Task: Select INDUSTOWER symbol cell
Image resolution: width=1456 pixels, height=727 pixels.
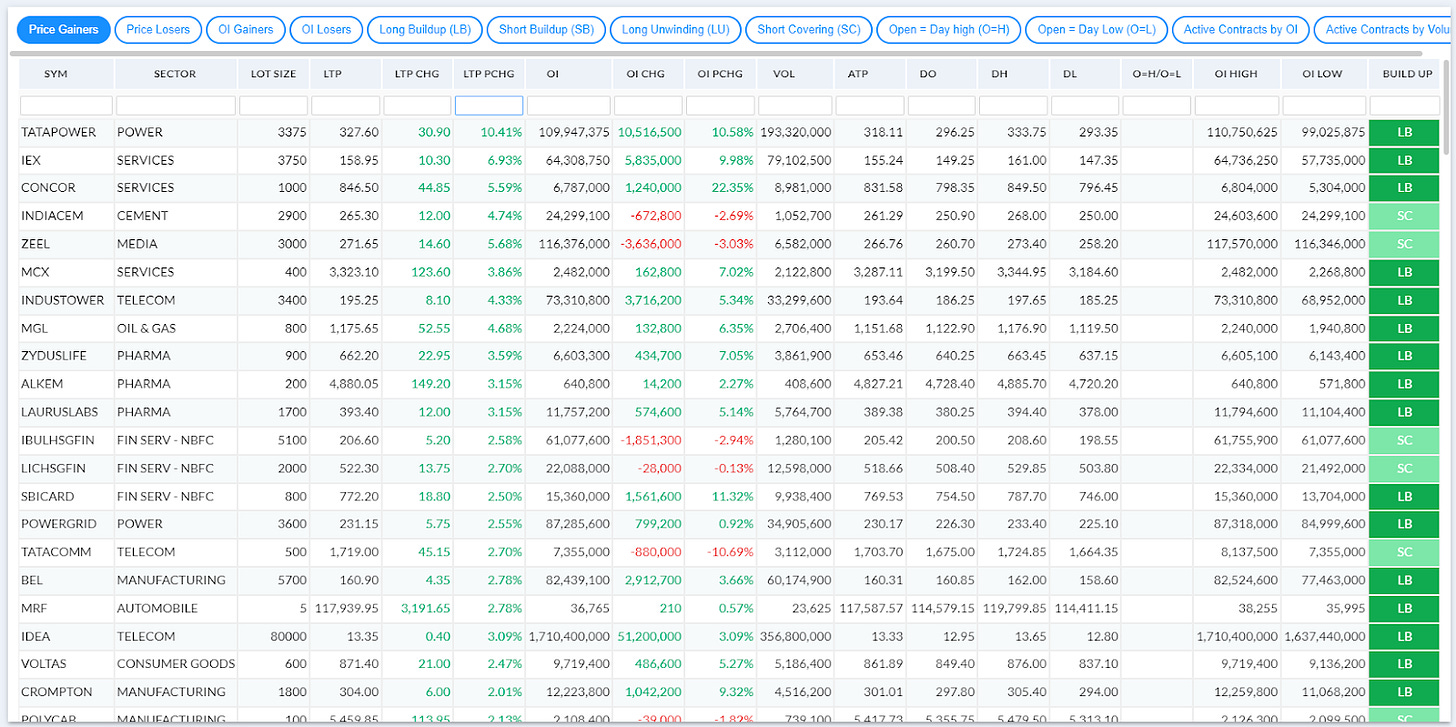Action: pos(66,300)
